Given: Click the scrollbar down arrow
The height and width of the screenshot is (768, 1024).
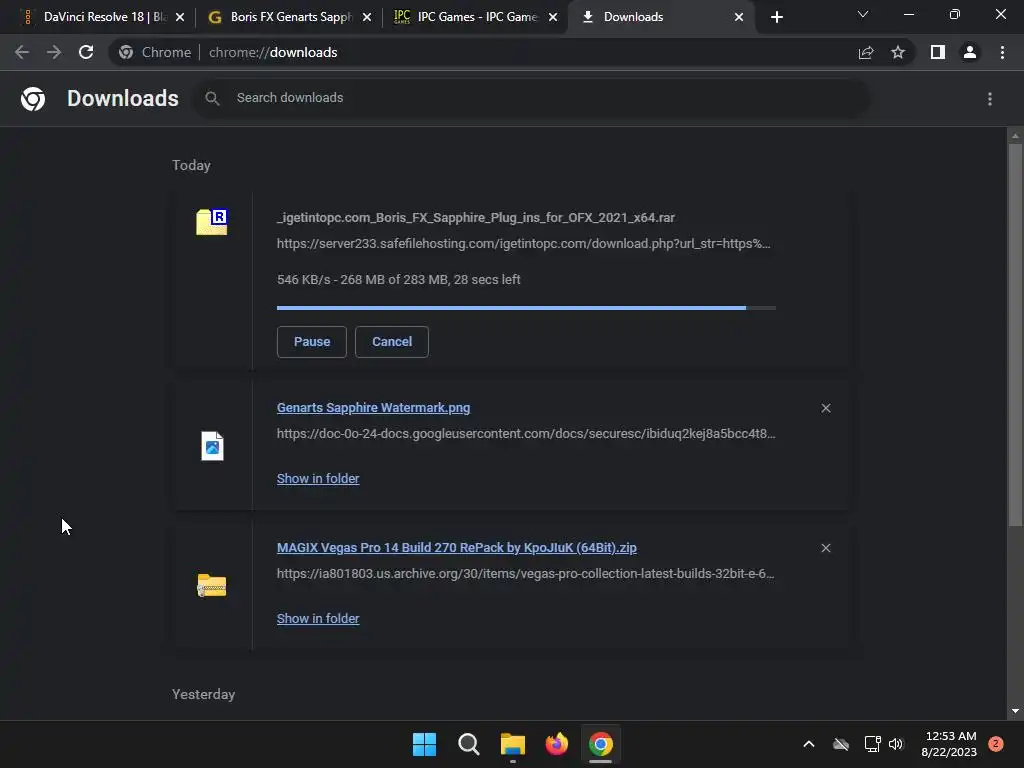Looking at the screenshot, I should [x=1015, y=711].
